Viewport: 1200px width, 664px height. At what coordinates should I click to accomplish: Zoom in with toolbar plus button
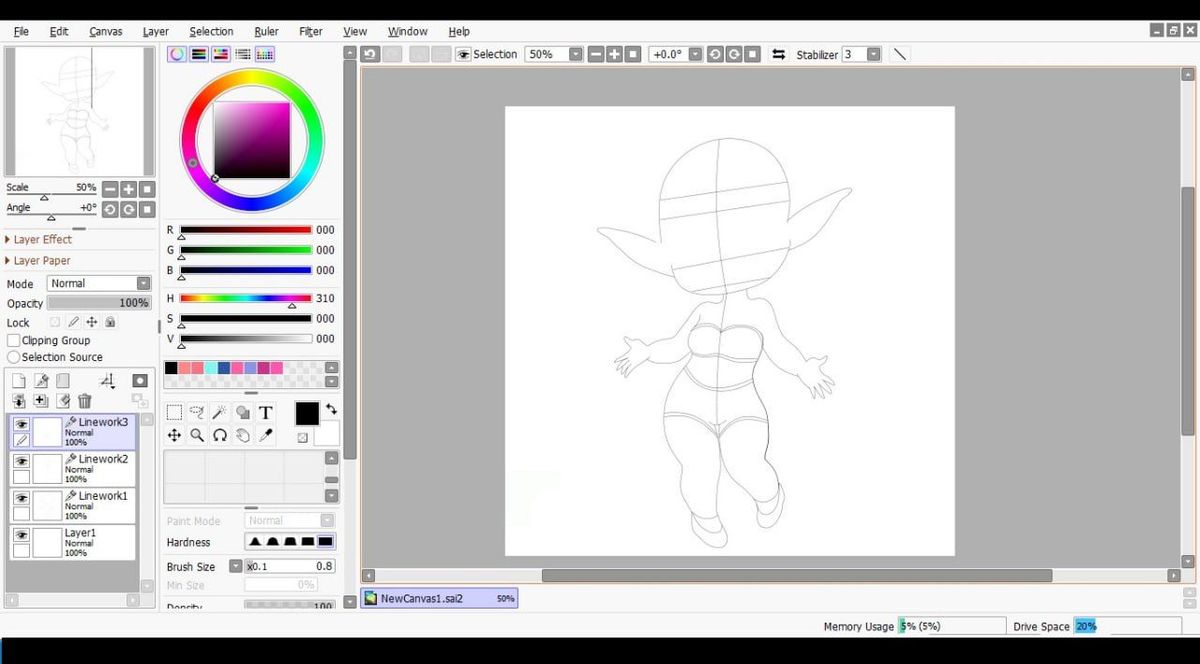[x=614, y=54]
